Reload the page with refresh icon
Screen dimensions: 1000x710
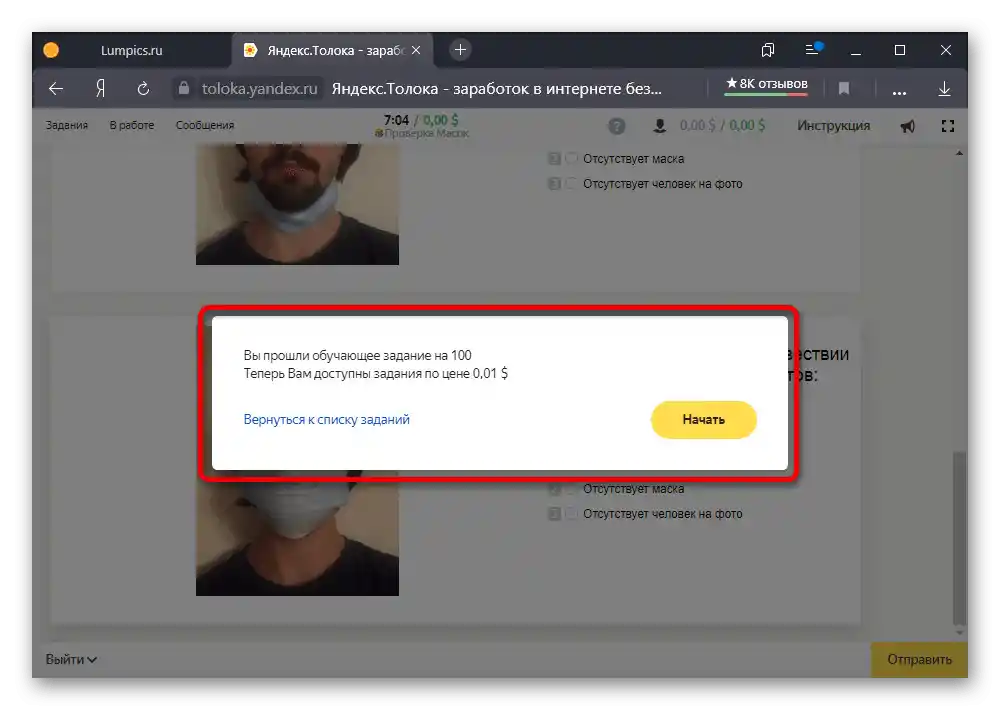[143, 89]
